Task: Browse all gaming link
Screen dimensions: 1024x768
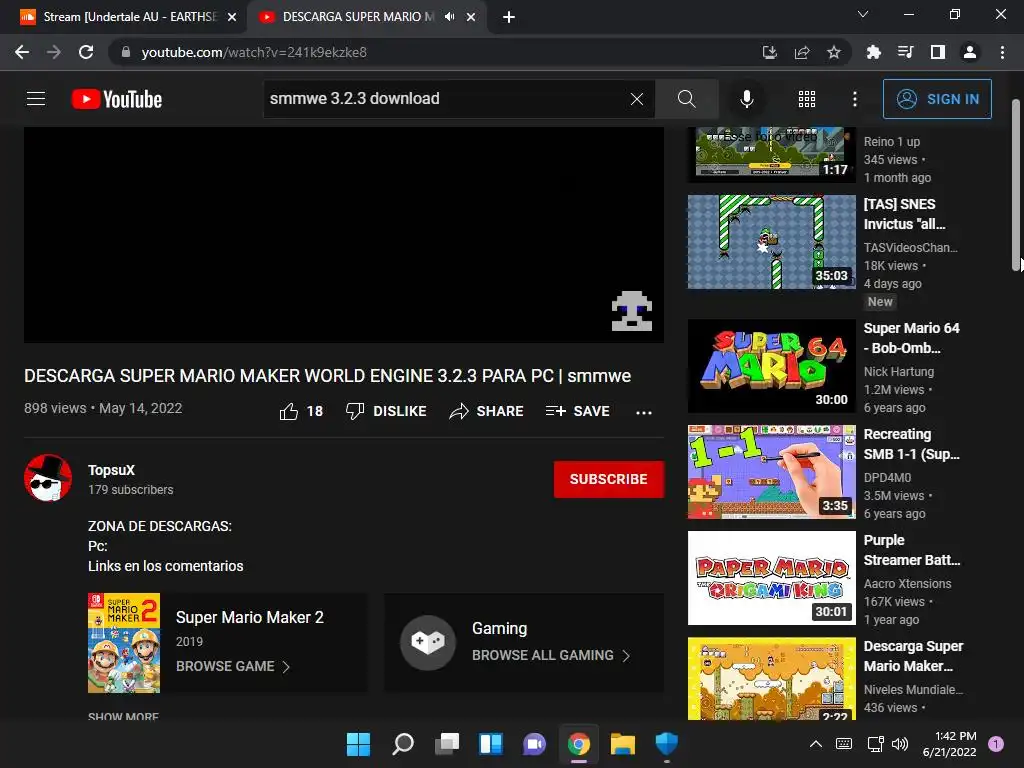Action: click(551, 655)
